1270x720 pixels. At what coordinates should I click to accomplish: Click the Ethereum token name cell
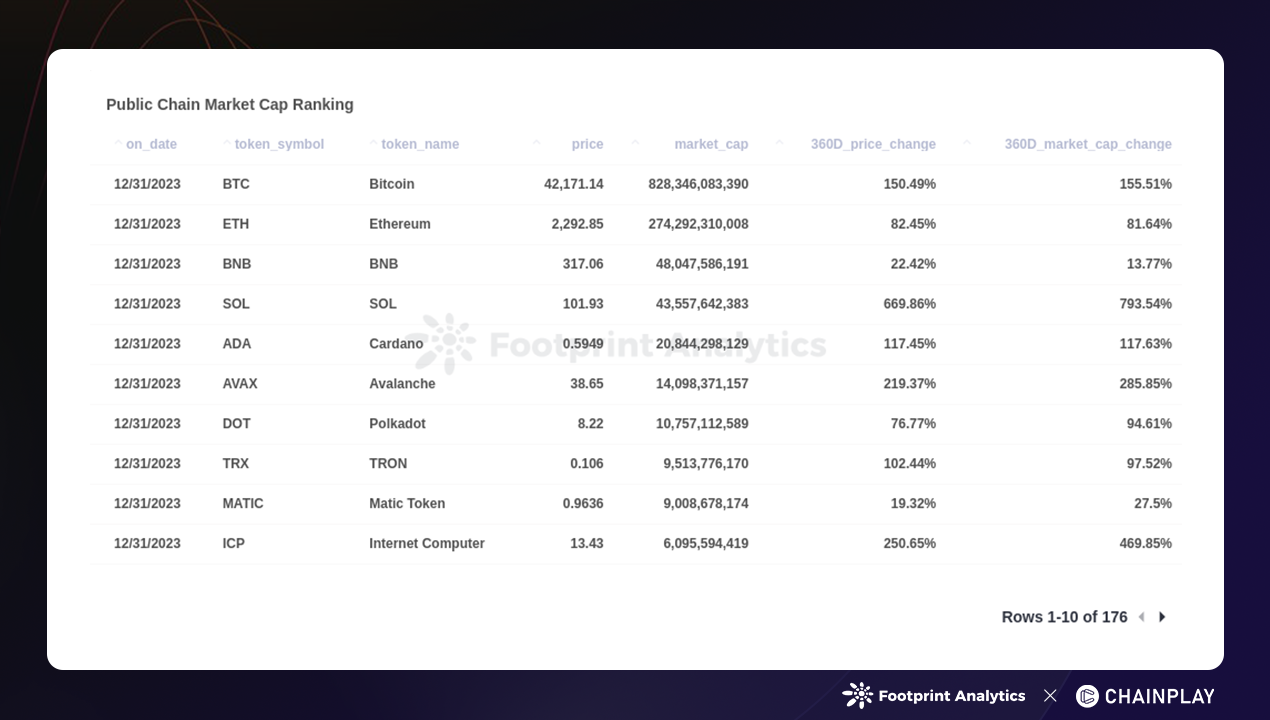pos(400,224)
